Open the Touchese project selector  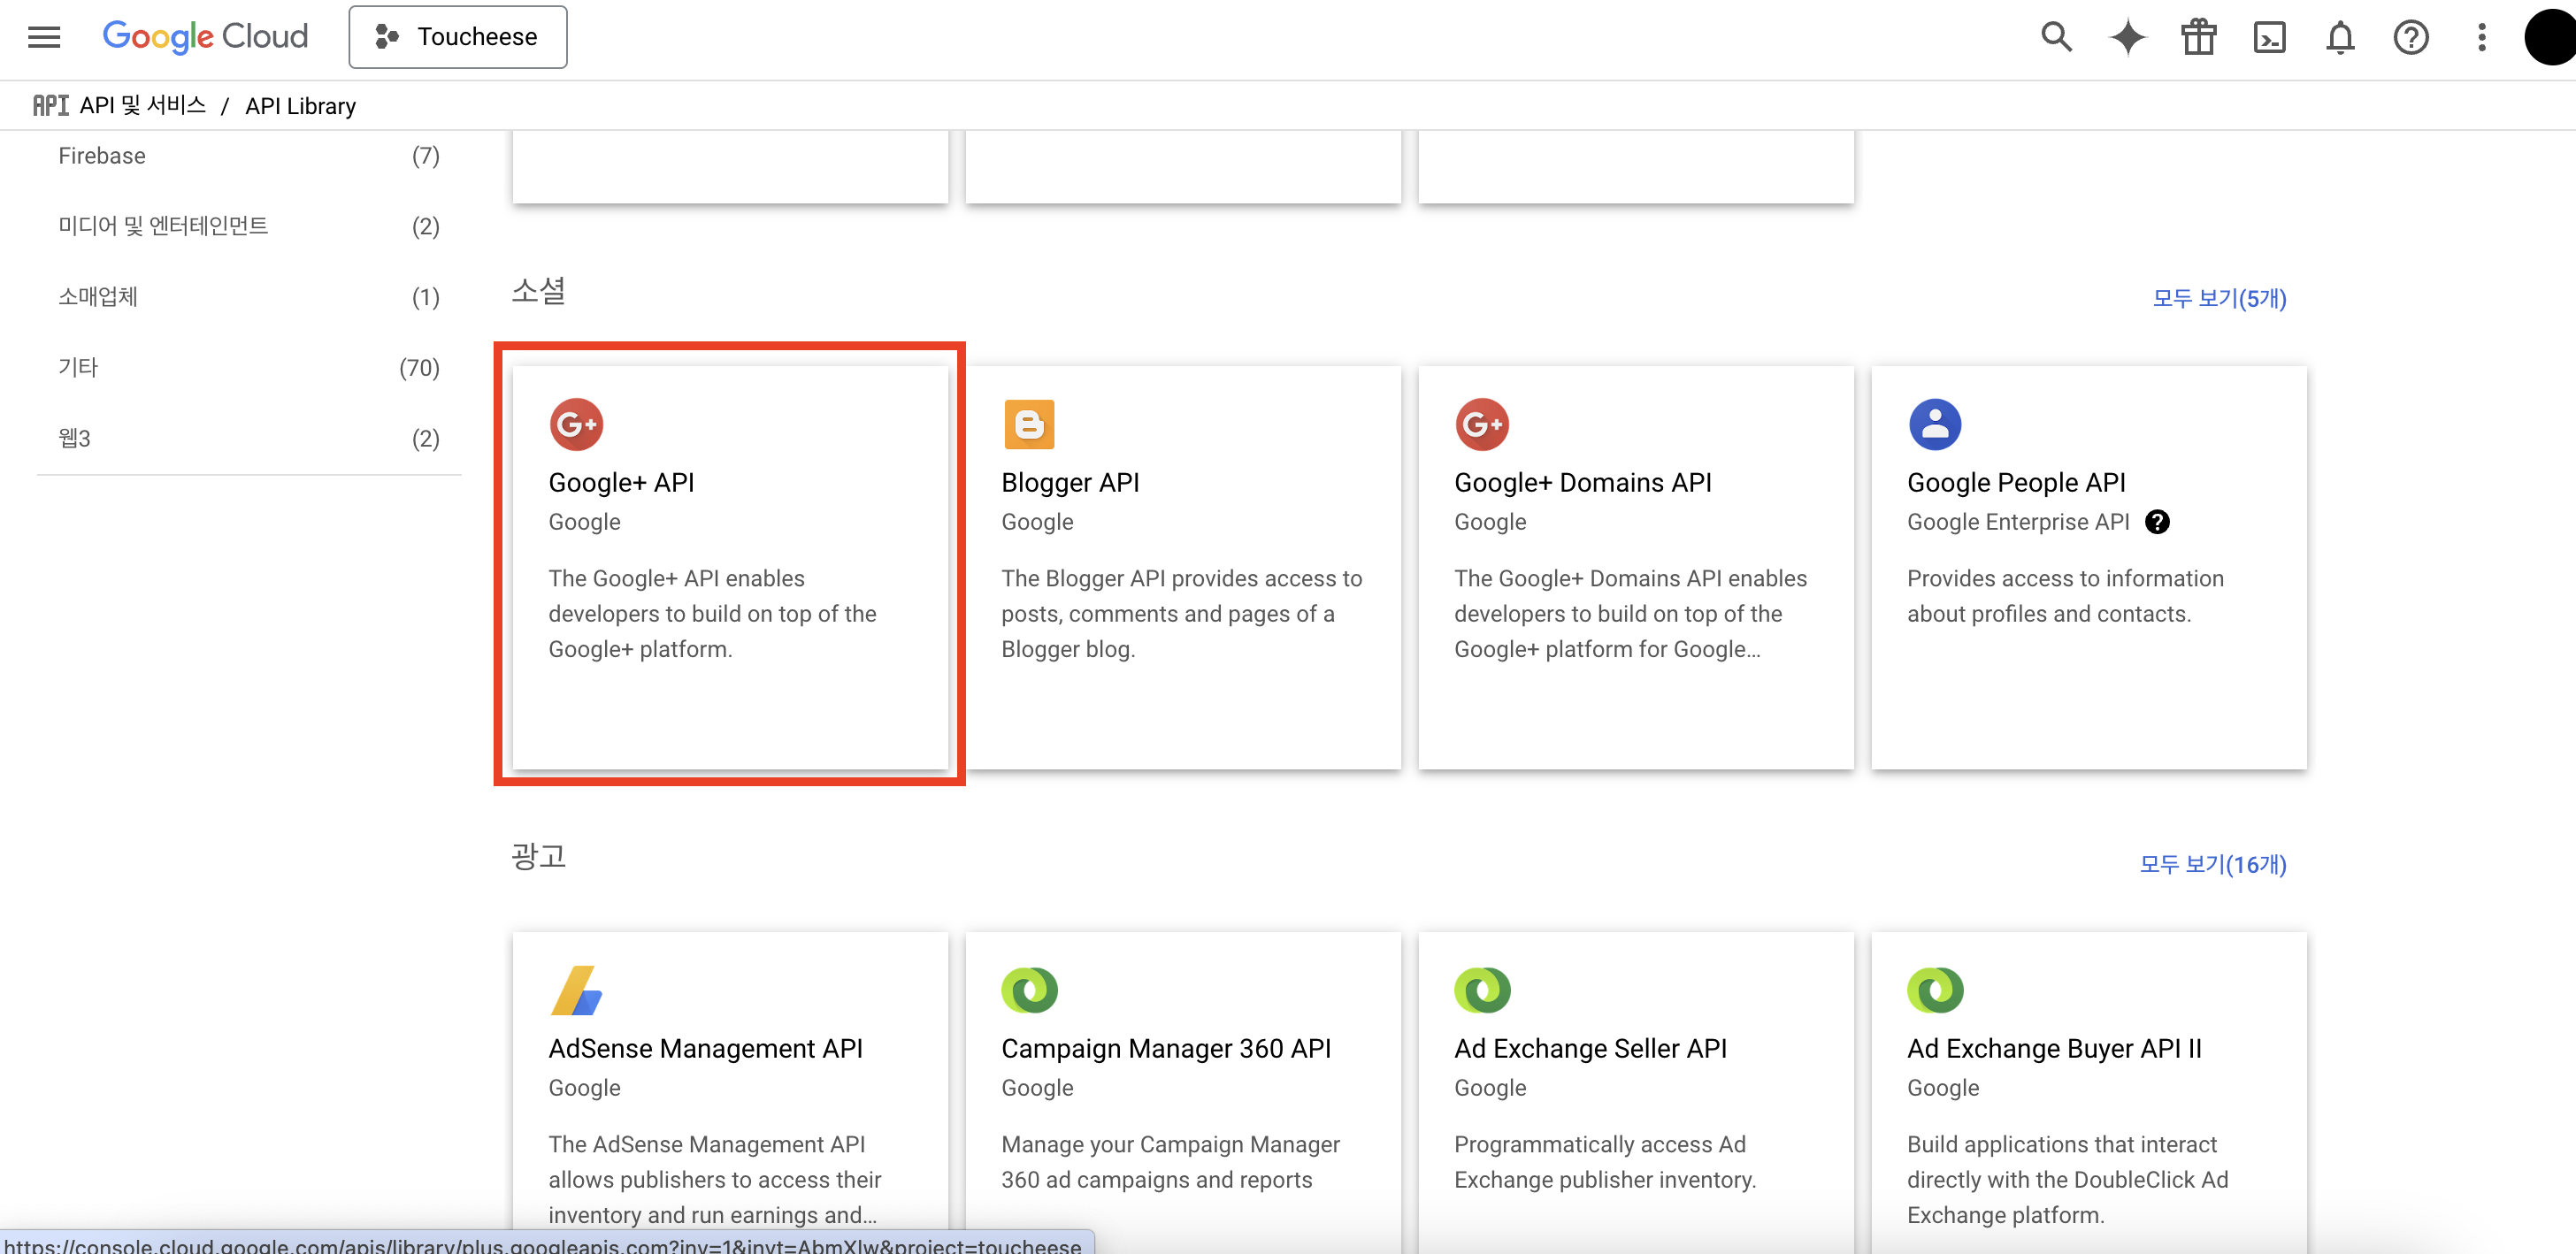tap(457, 37)
